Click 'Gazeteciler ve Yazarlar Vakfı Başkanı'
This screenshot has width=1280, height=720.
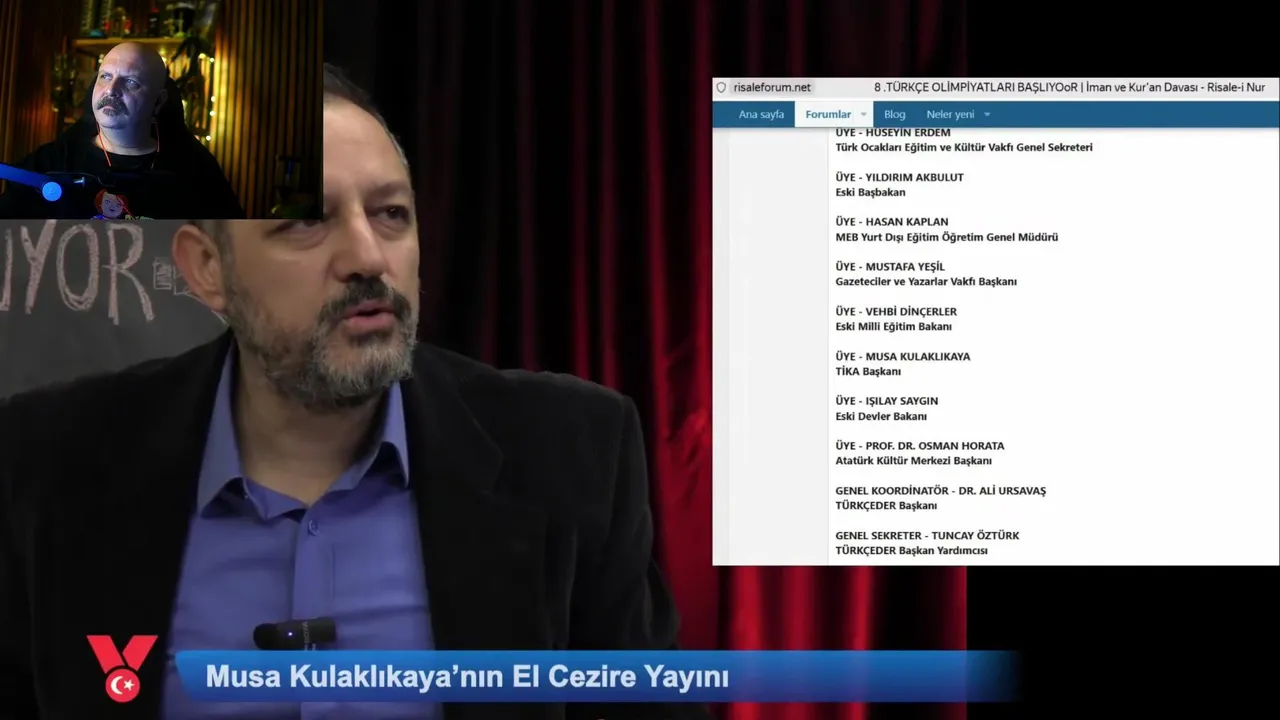[x=926, y=282]
